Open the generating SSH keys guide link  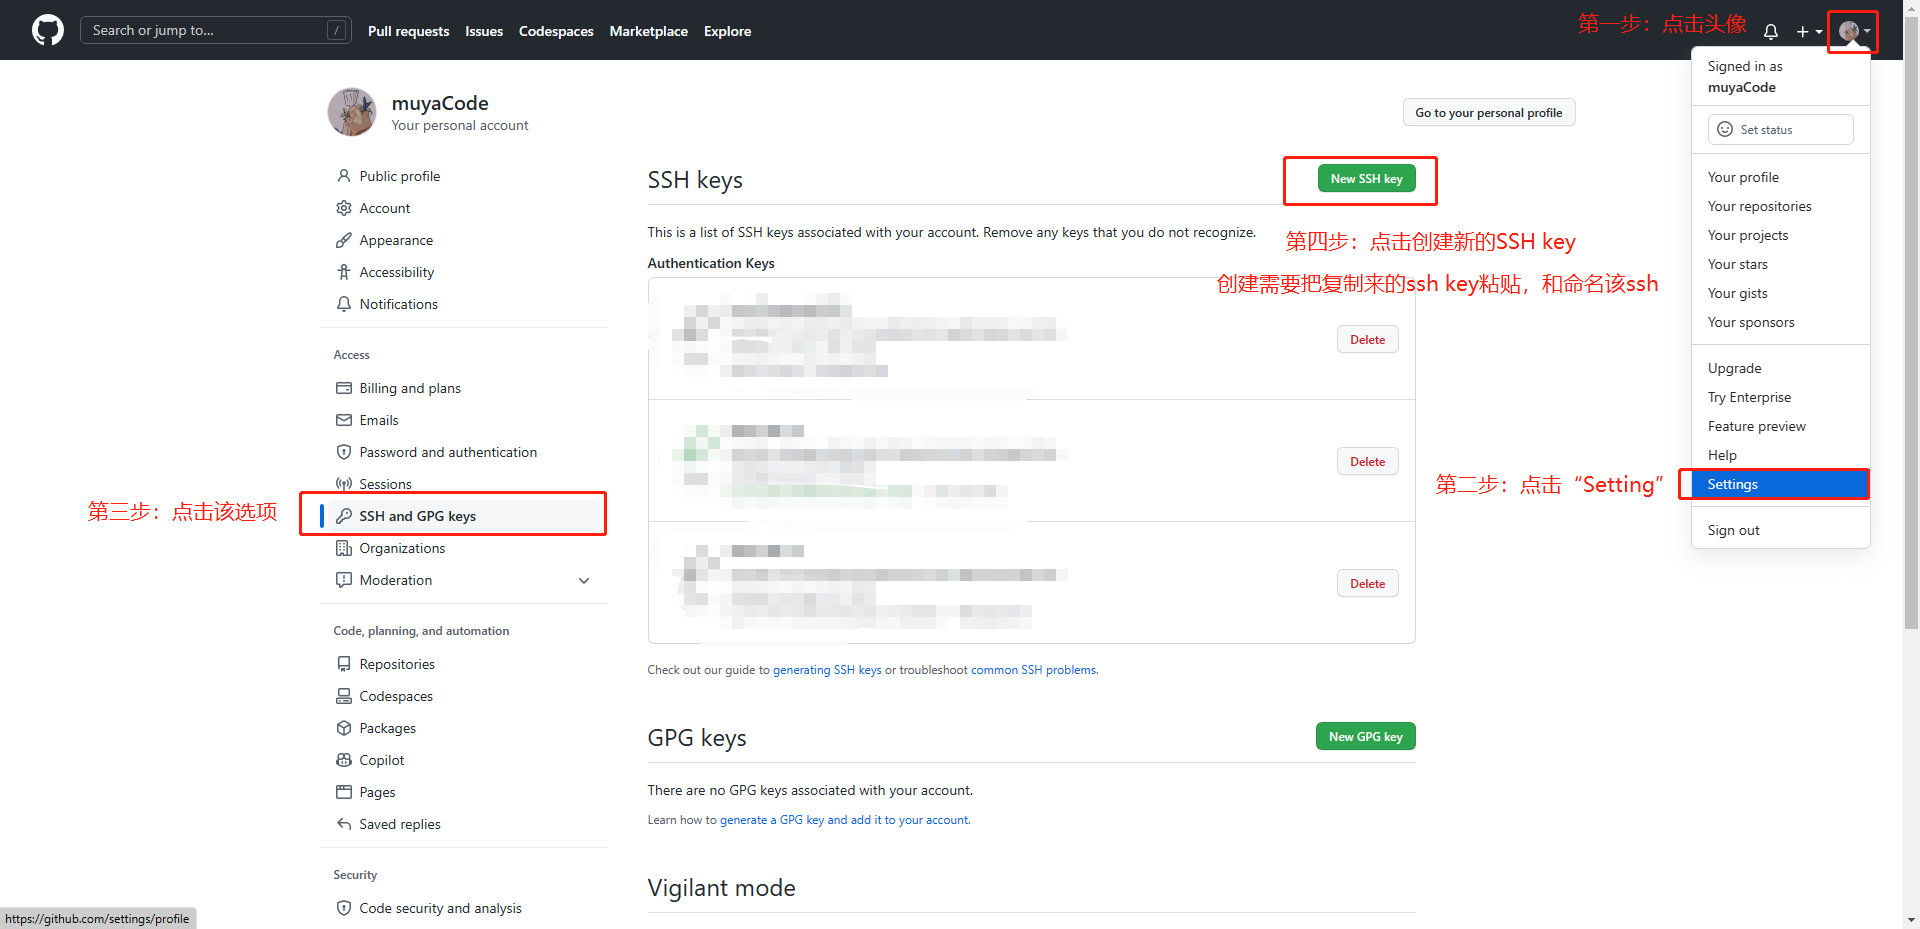(x=827, y=670)
